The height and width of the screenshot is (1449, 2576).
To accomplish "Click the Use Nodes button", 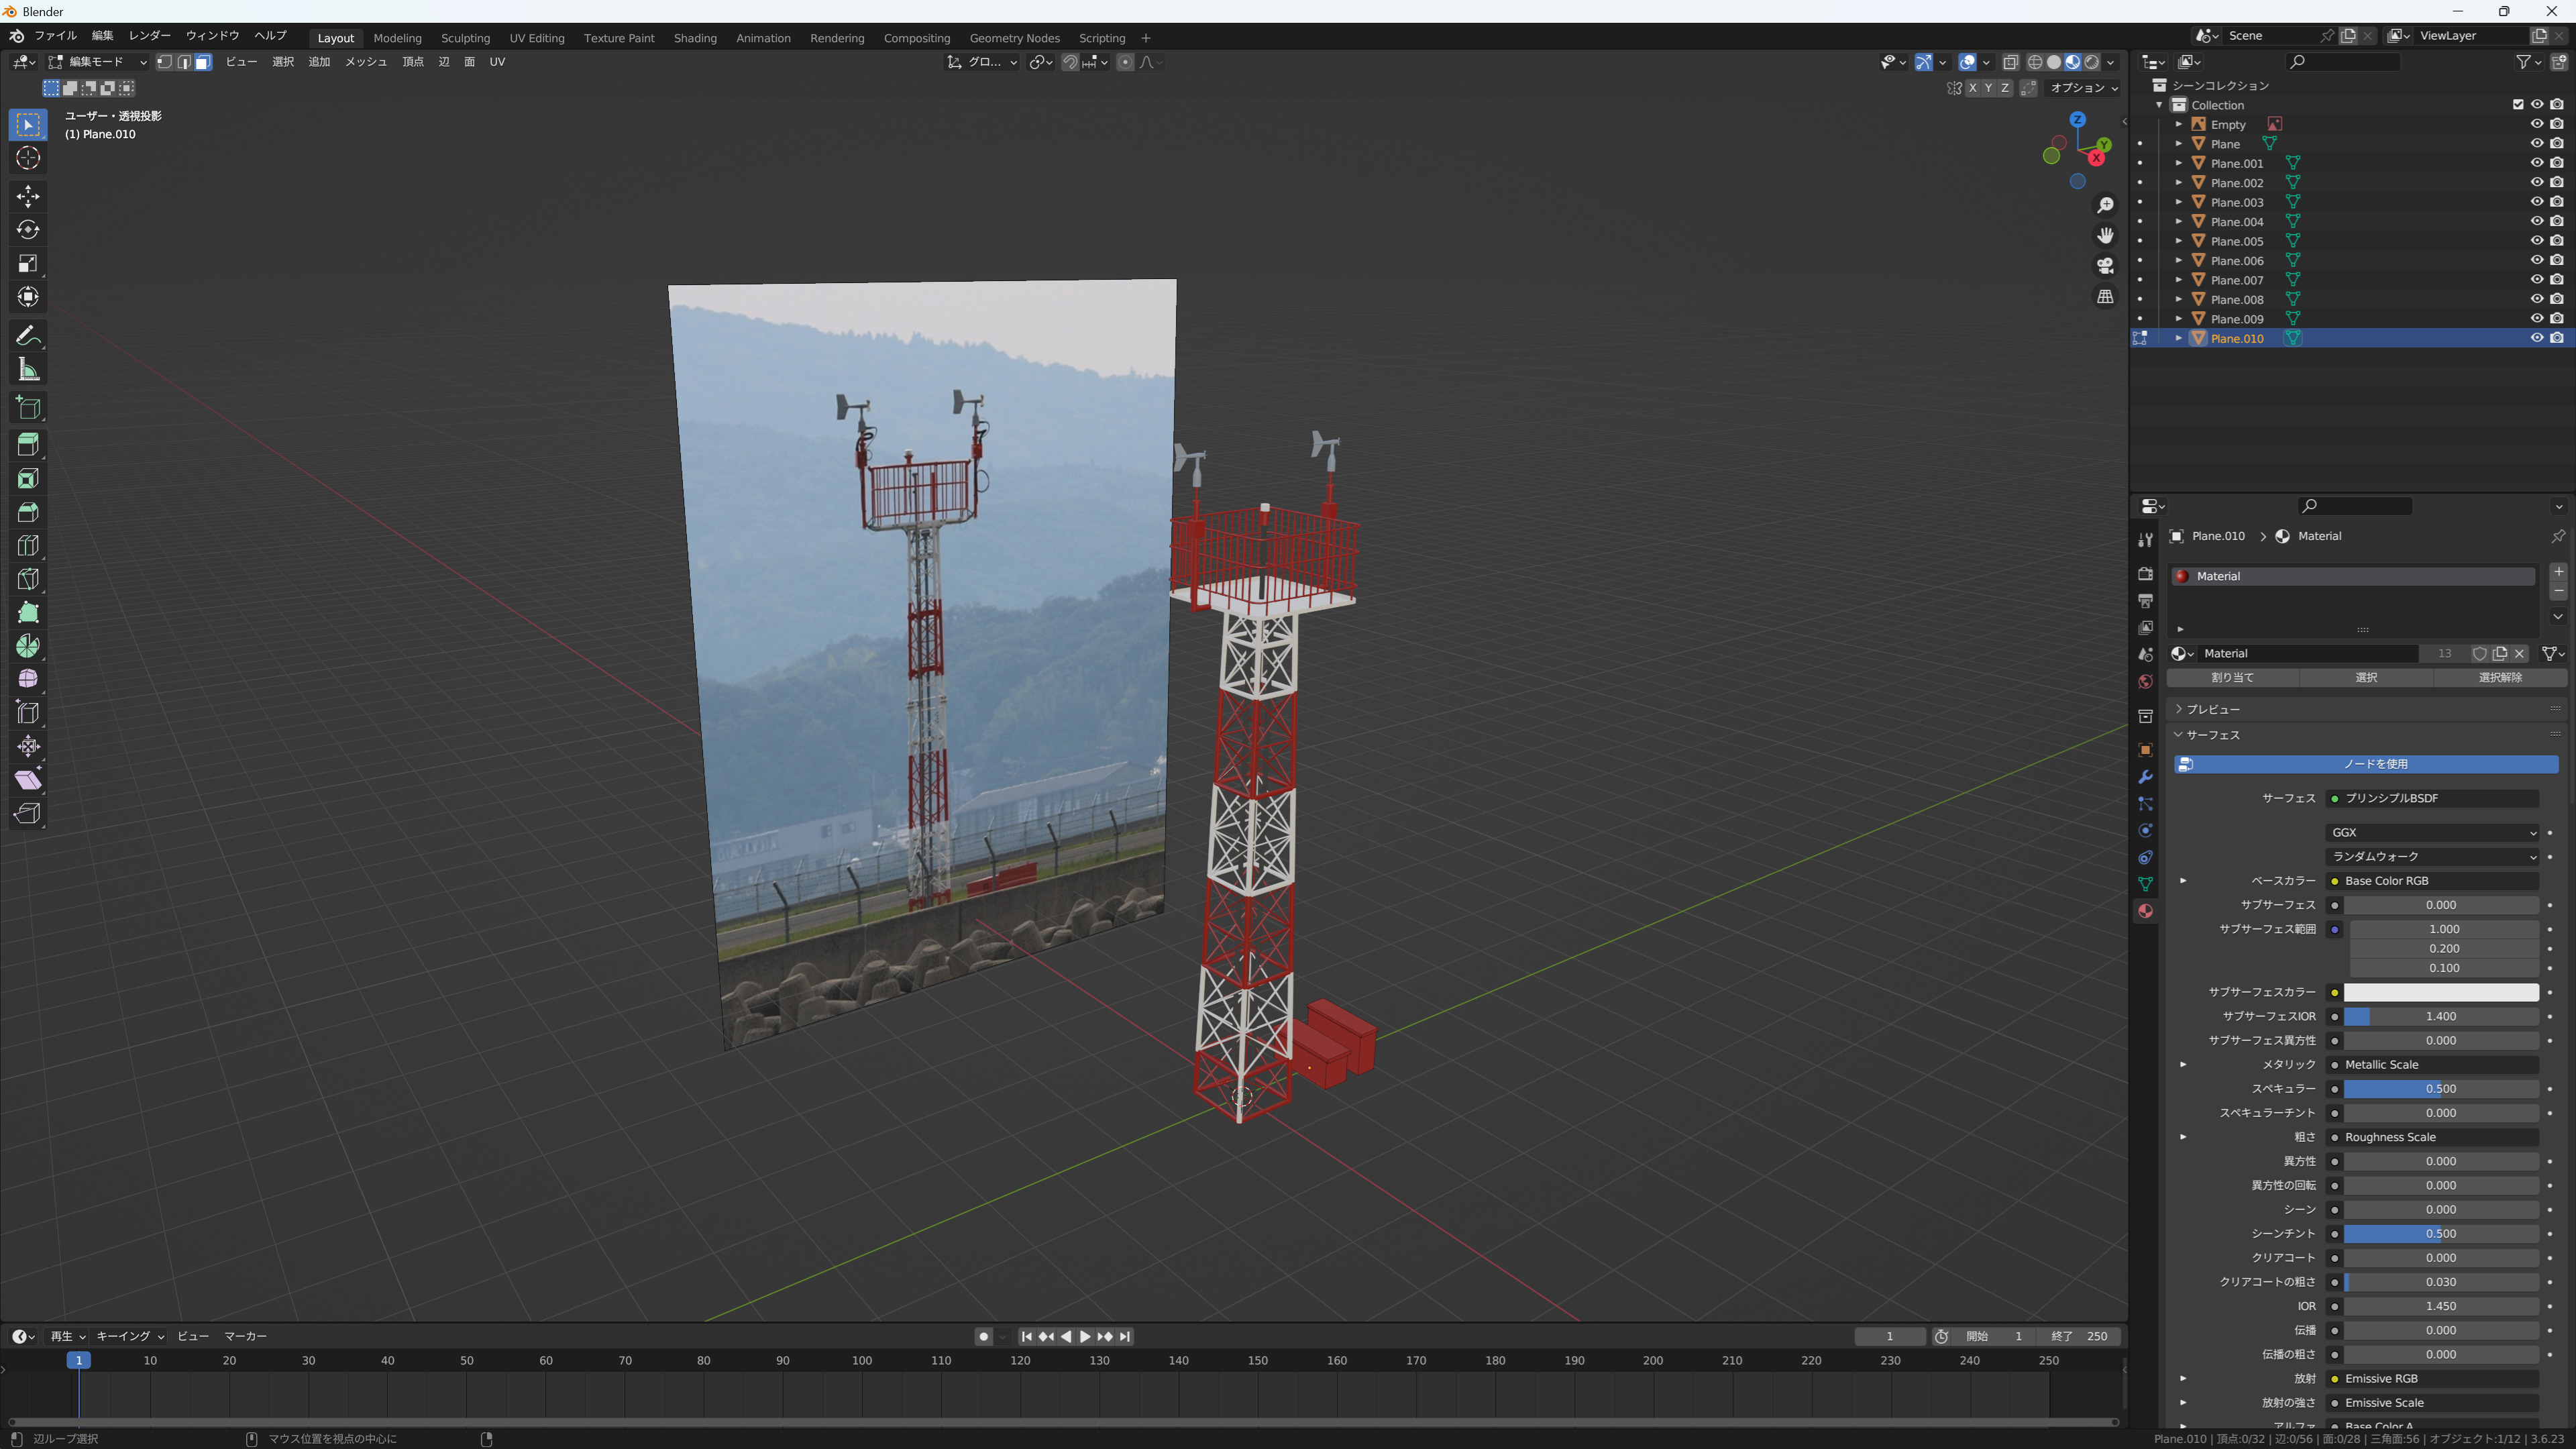I will [2366, 764].
